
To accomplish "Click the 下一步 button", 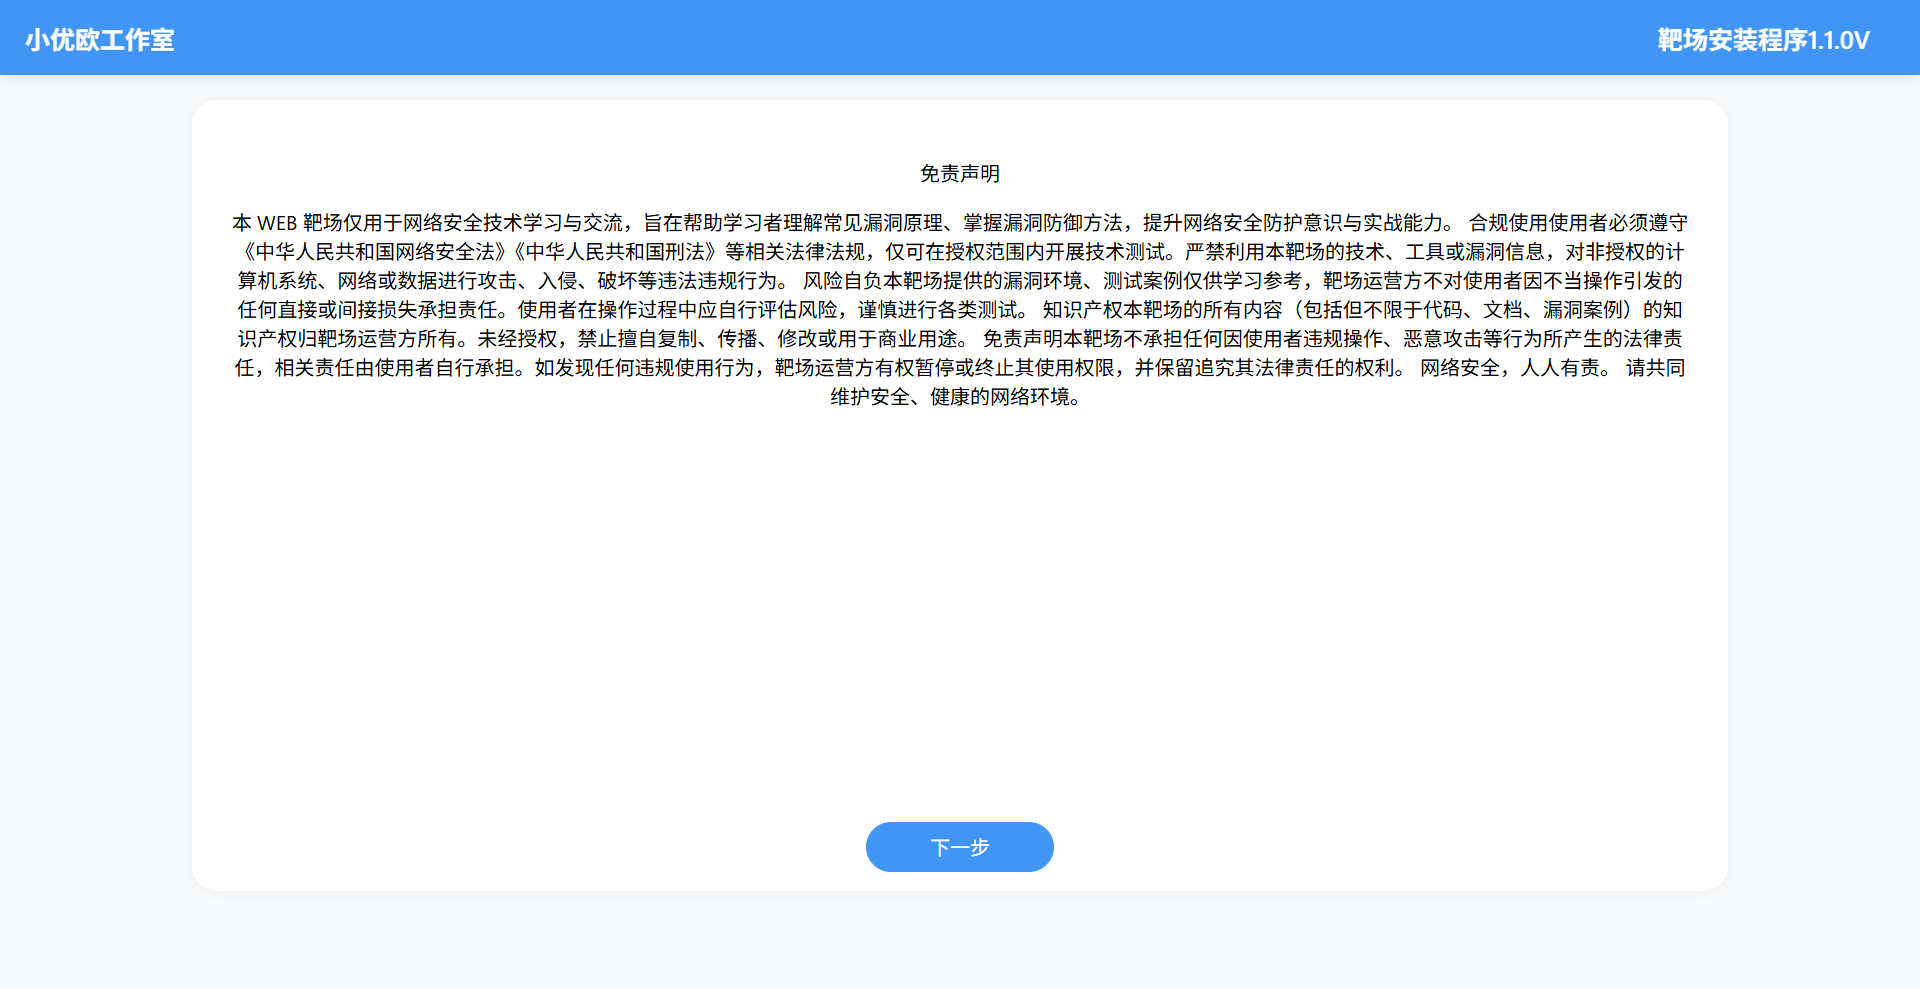I will click(x=959, y=846).
